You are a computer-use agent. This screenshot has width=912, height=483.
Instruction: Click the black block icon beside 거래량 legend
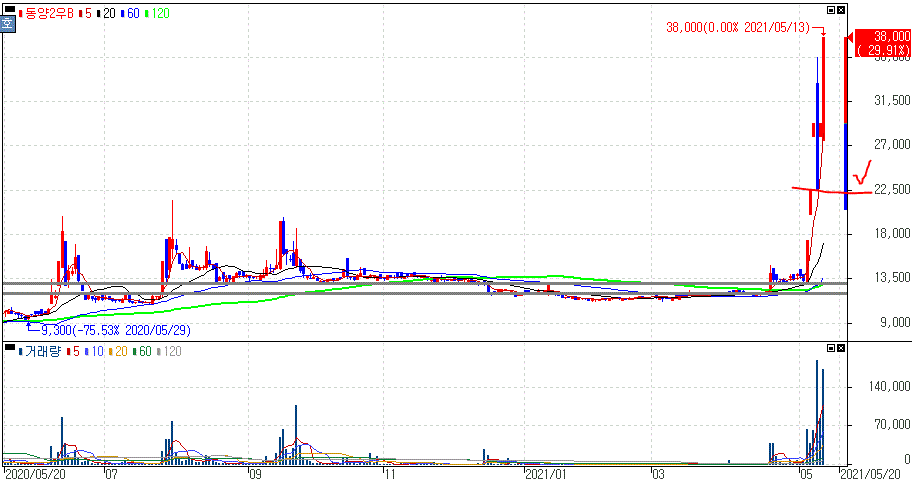coord(9,347)
